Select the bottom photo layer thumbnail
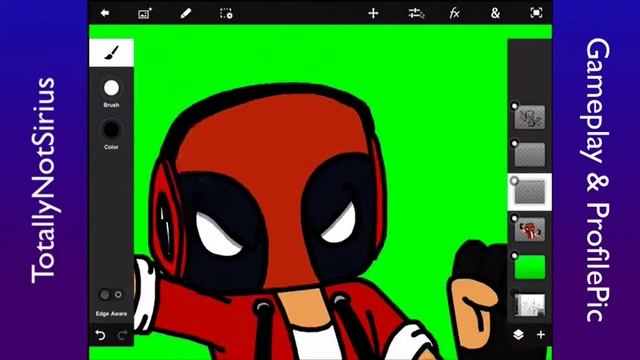Screen dimensions: 640x360 [x=530, y=305]
